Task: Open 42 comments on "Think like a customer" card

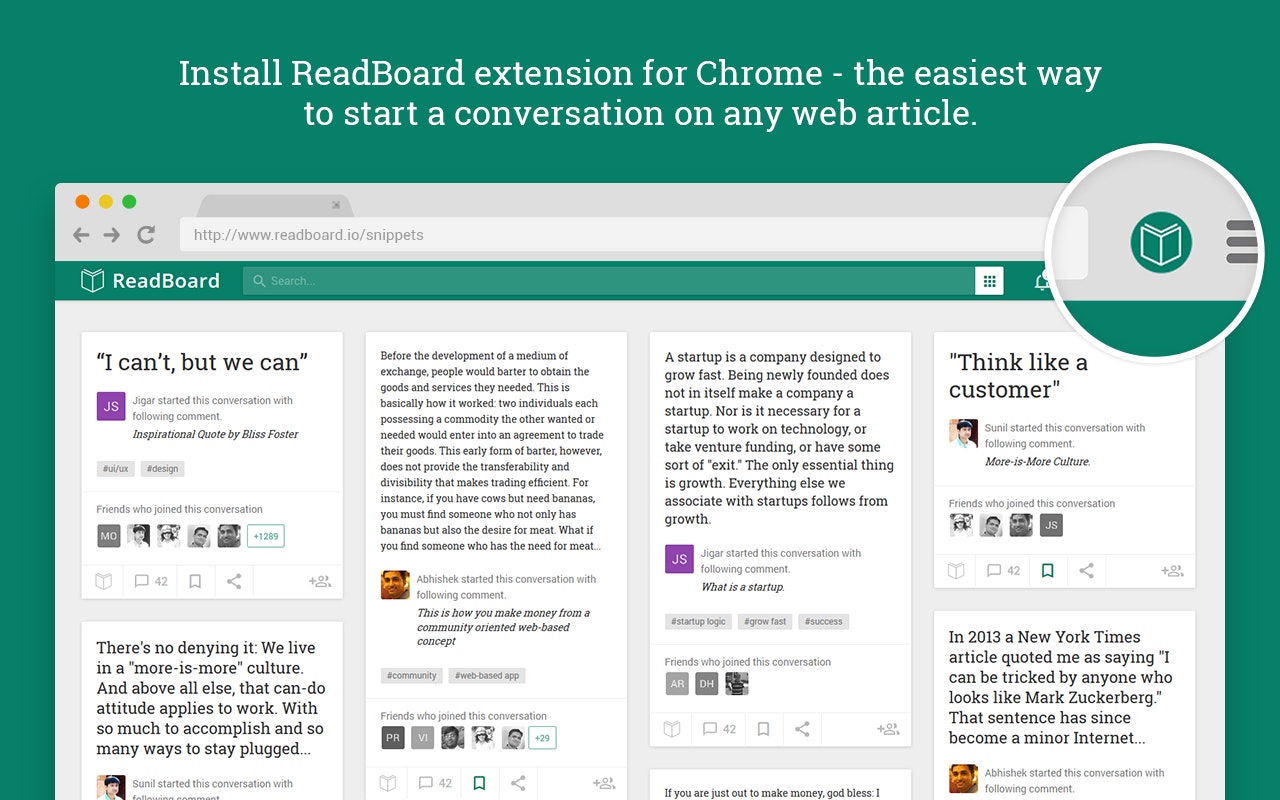Action: (x=1003, y=571)
